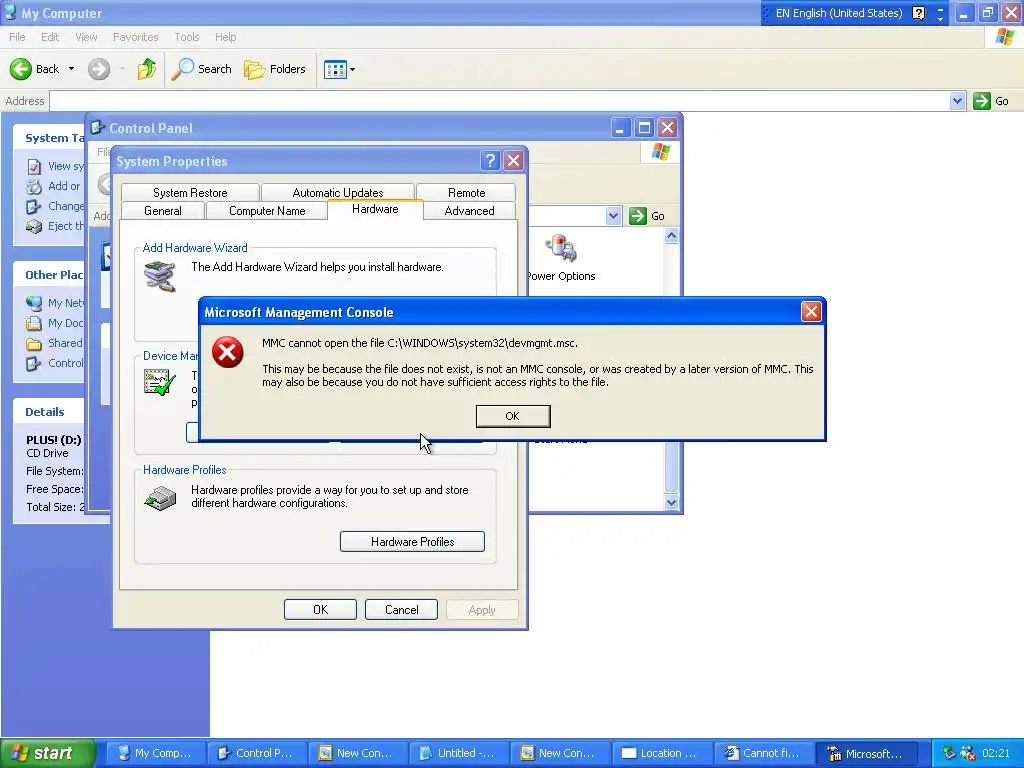Click the EN English language bar indicator
This screenshot has height=768, width=1024.
[839, 13]
